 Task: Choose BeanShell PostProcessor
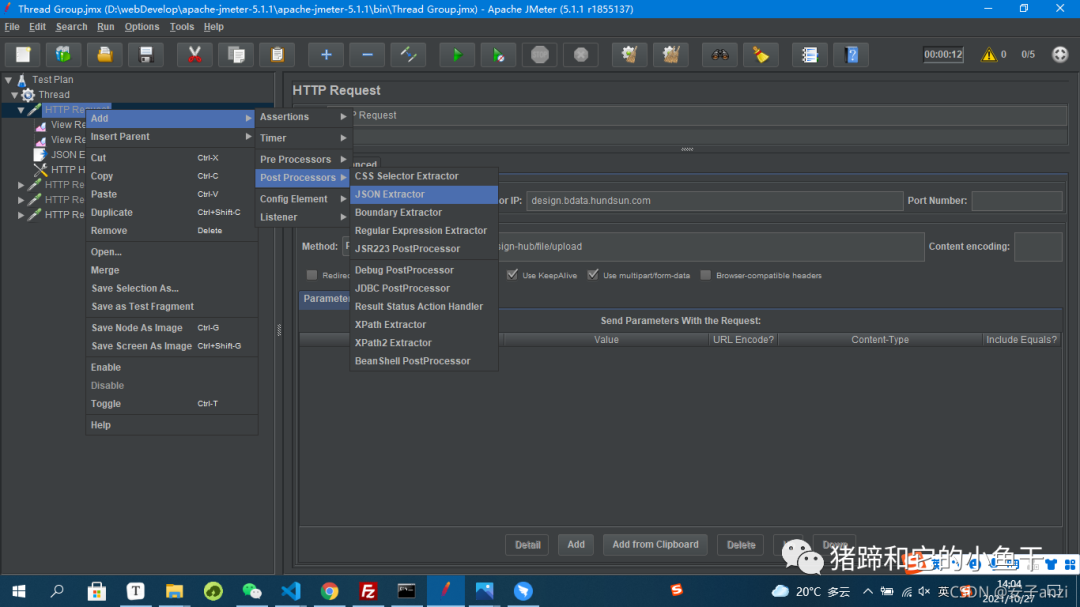coord(424,361)
